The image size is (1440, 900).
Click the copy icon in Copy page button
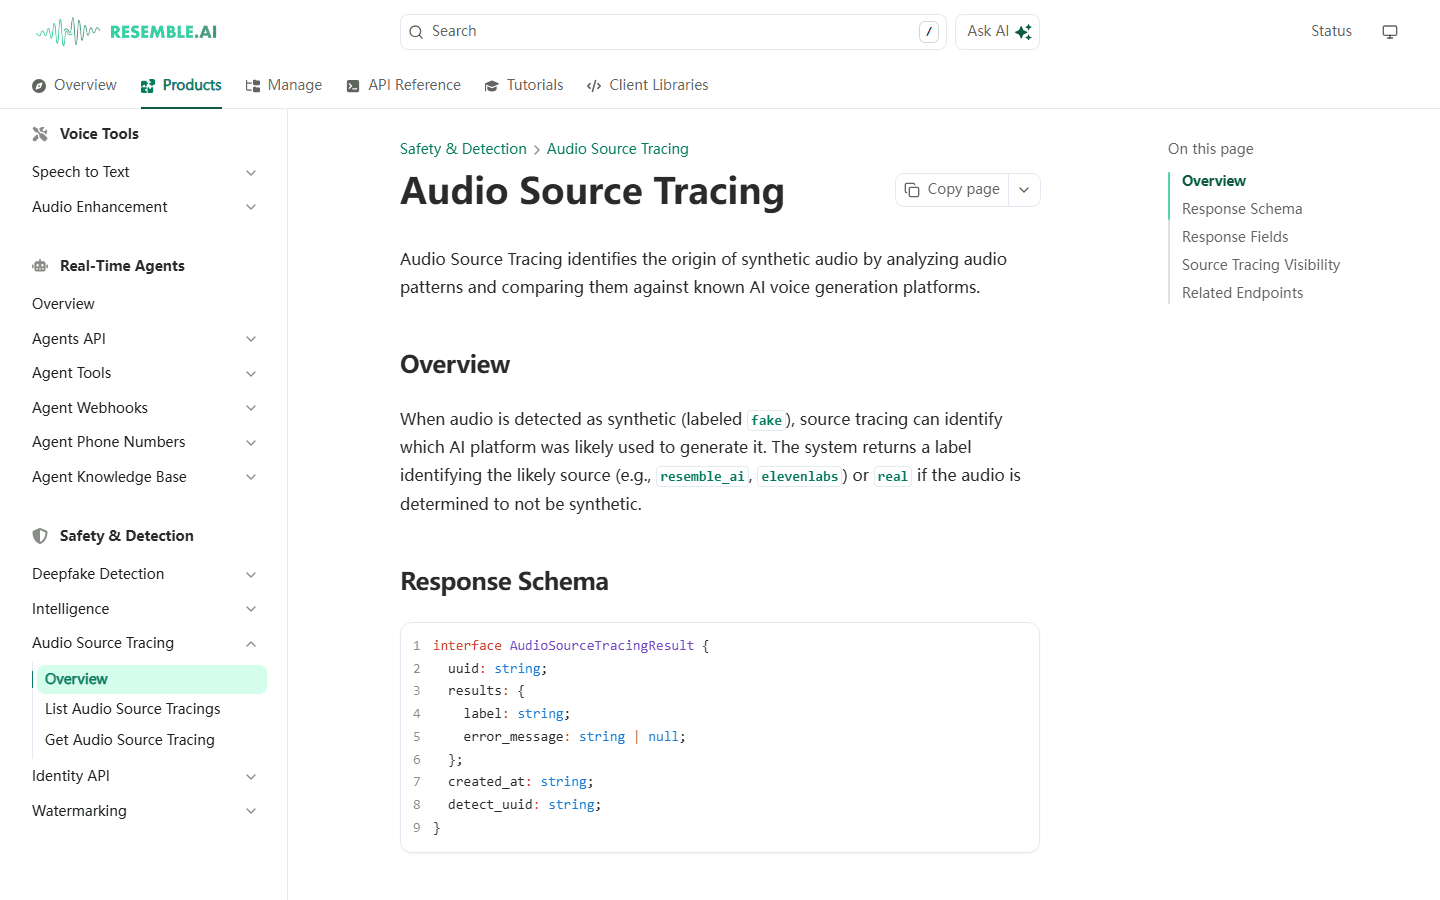912,190
